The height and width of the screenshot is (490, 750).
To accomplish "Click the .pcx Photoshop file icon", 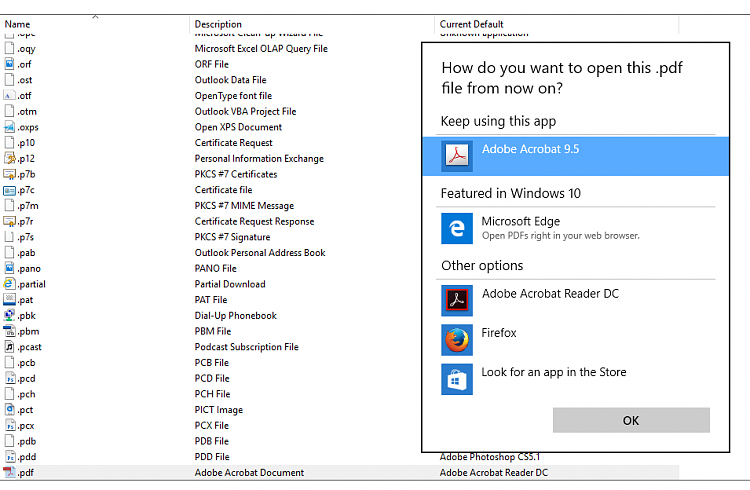I will point(9,425).
